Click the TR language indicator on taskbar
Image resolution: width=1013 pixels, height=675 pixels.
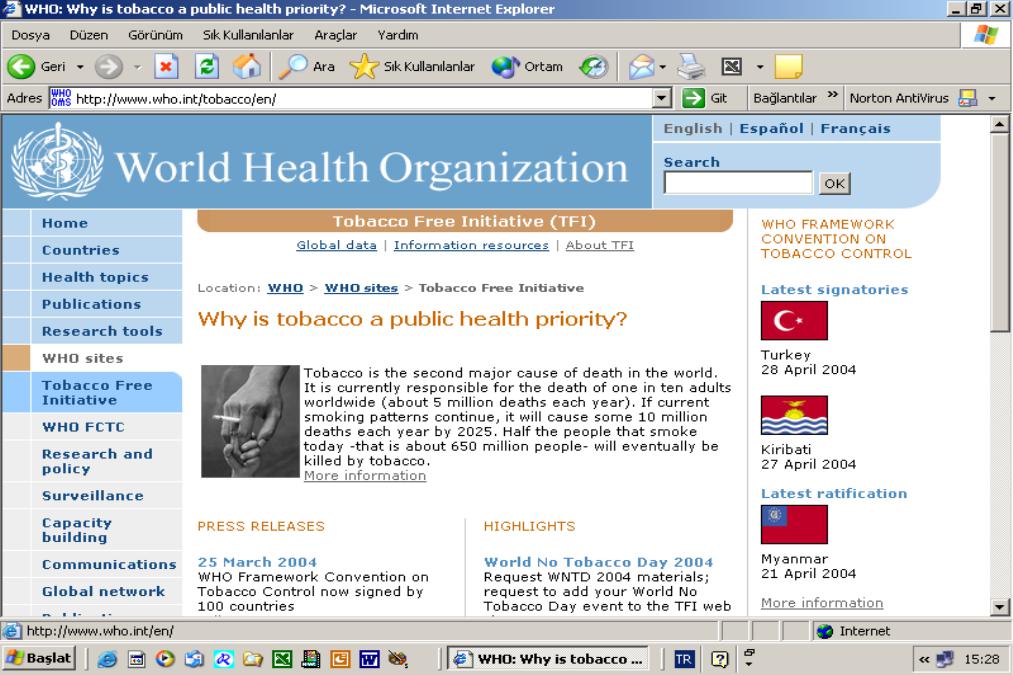[684, 659]
